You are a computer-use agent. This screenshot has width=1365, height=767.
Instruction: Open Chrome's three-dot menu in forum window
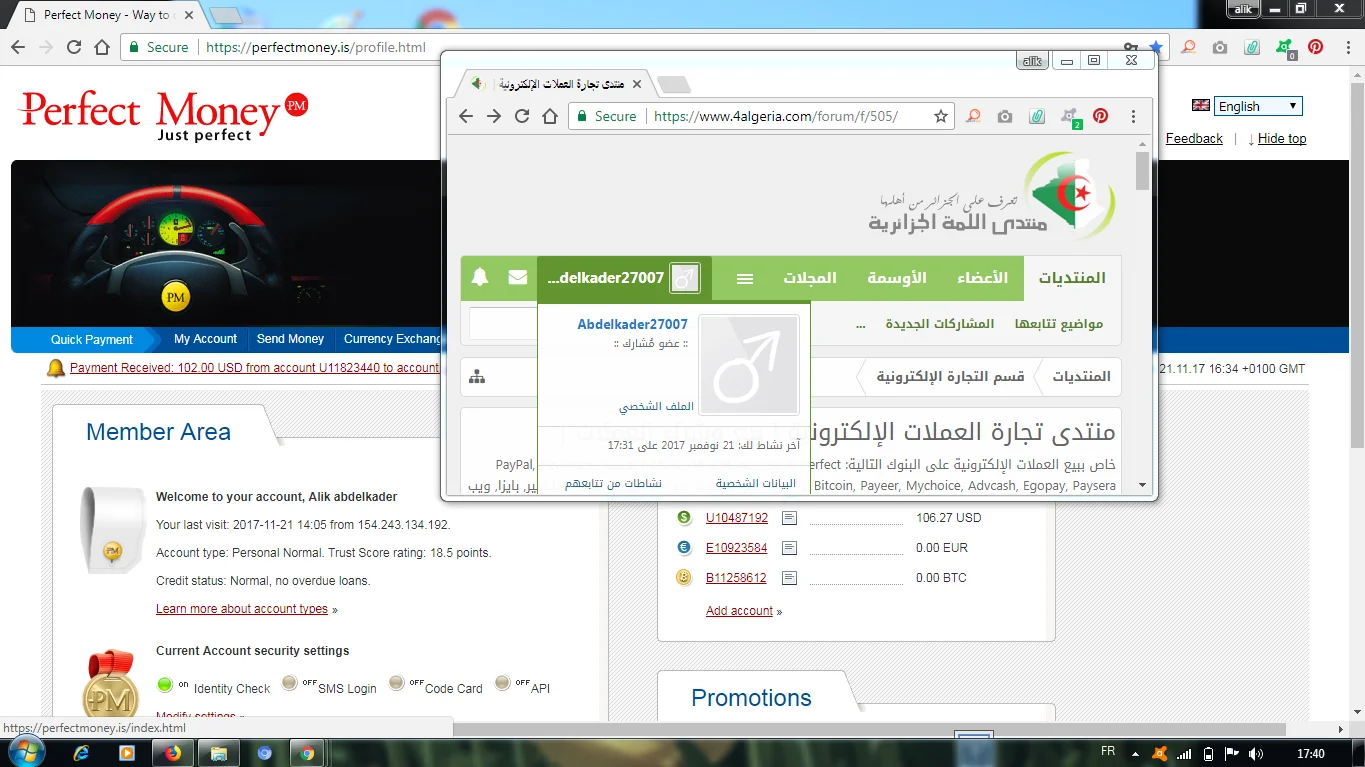click(1133, 116)
